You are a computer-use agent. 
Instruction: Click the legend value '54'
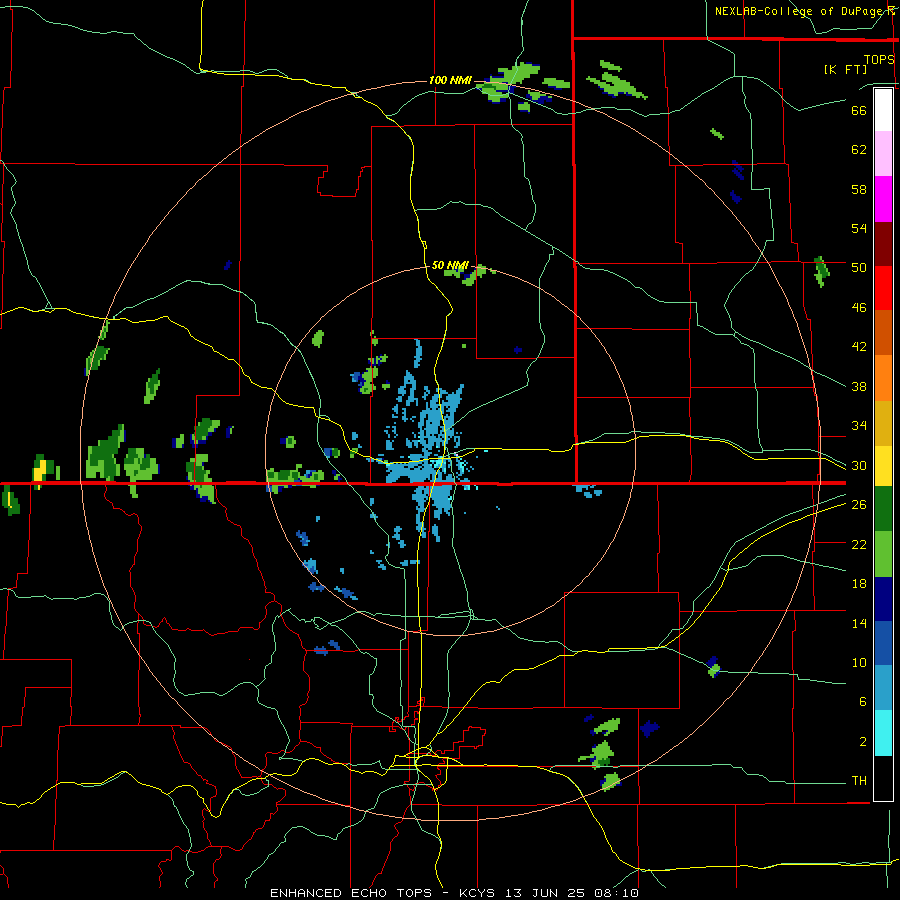pyautogui.click(x=859, y=228)
